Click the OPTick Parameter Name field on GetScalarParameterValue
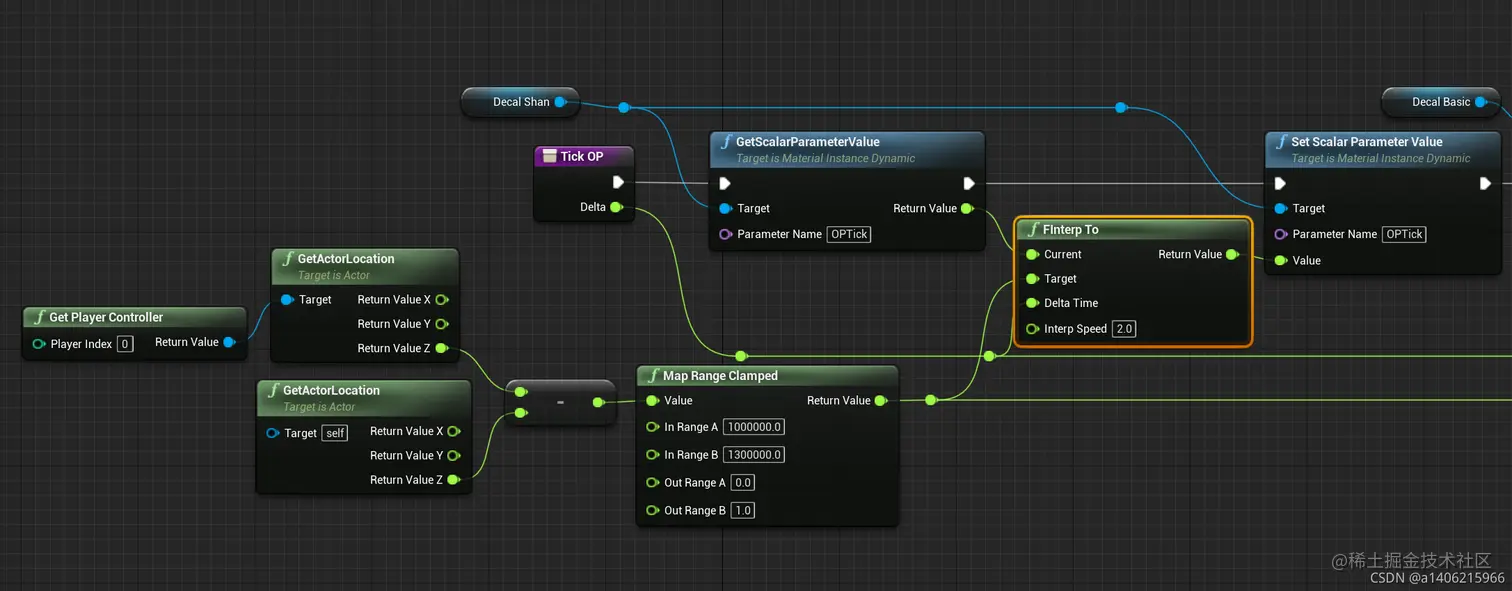 (849, 234)
